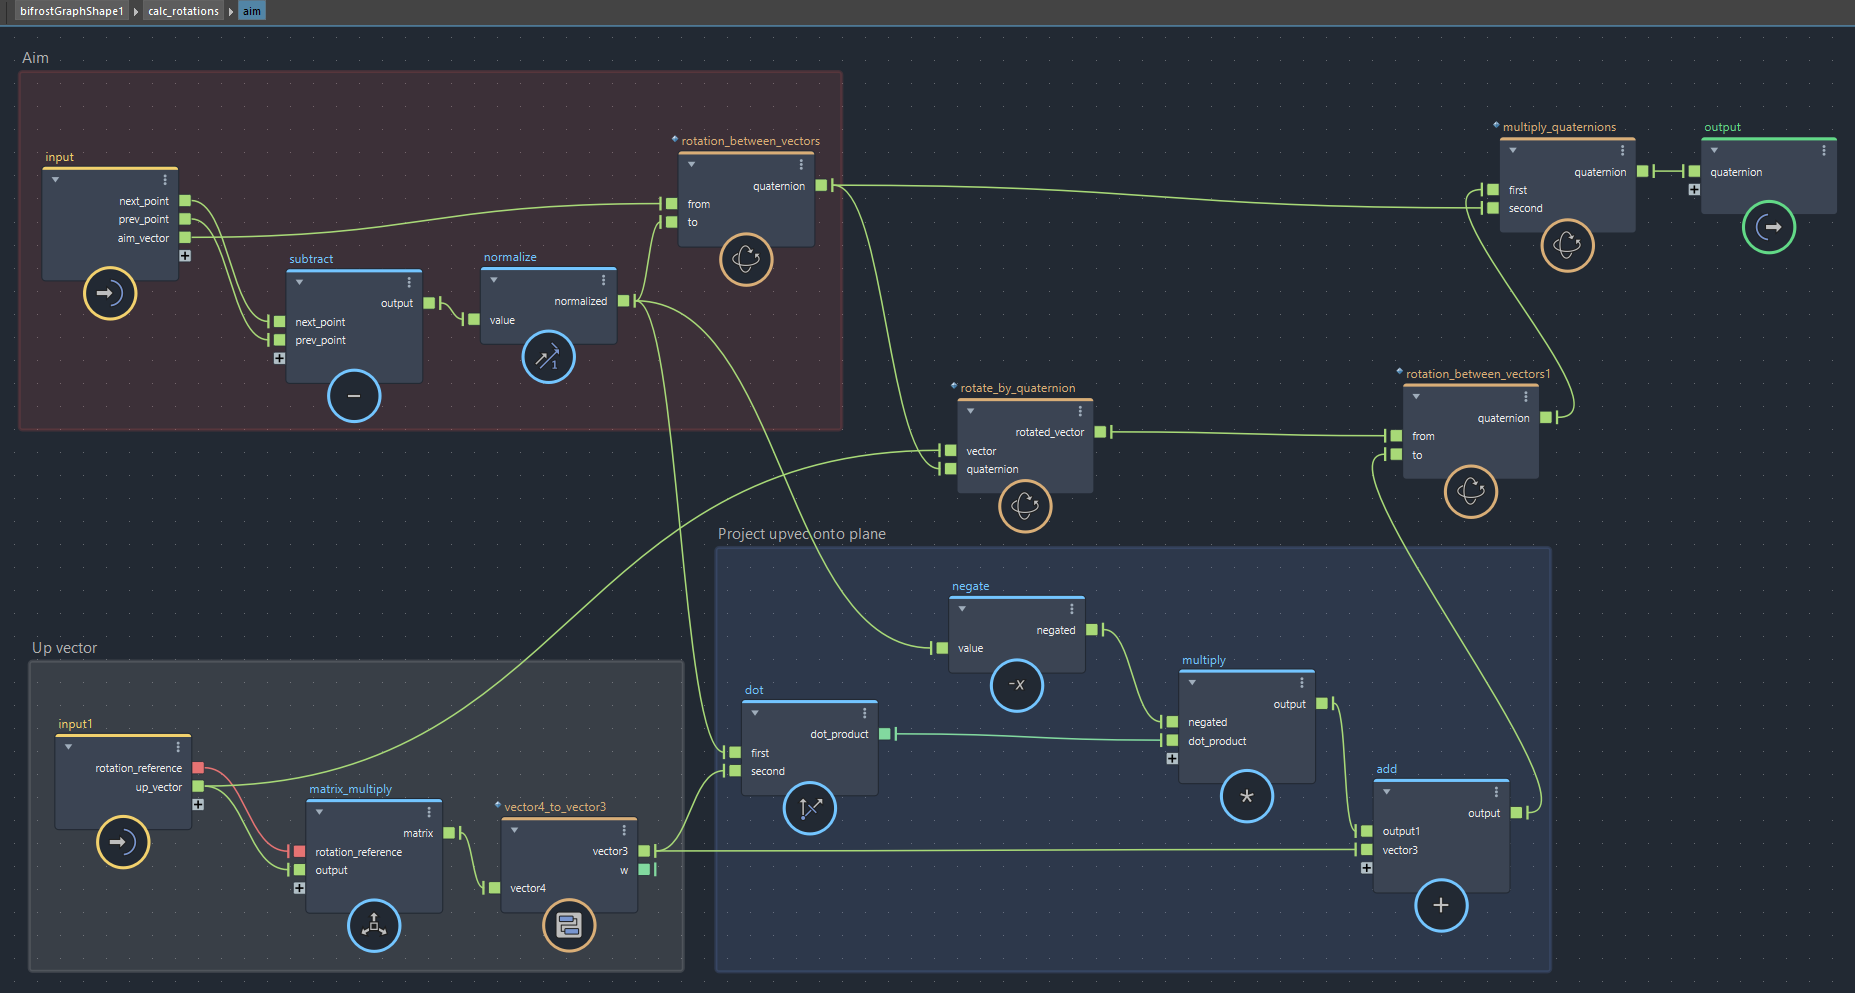This screenshot has width=1855, height=993.
Task: Open the add node three-dot options menu
Action: coord(1496,792)
